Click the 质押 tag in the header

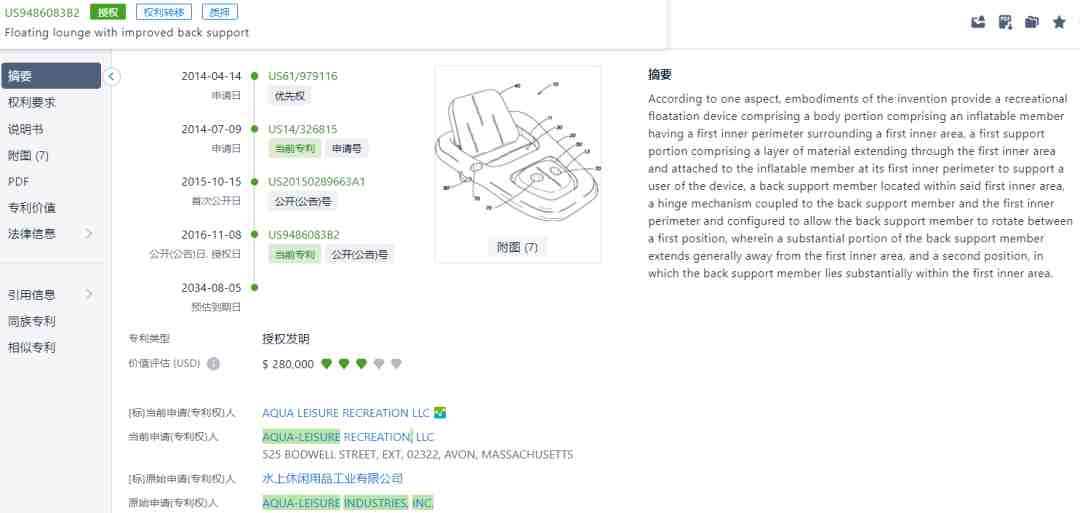[220, 12]
